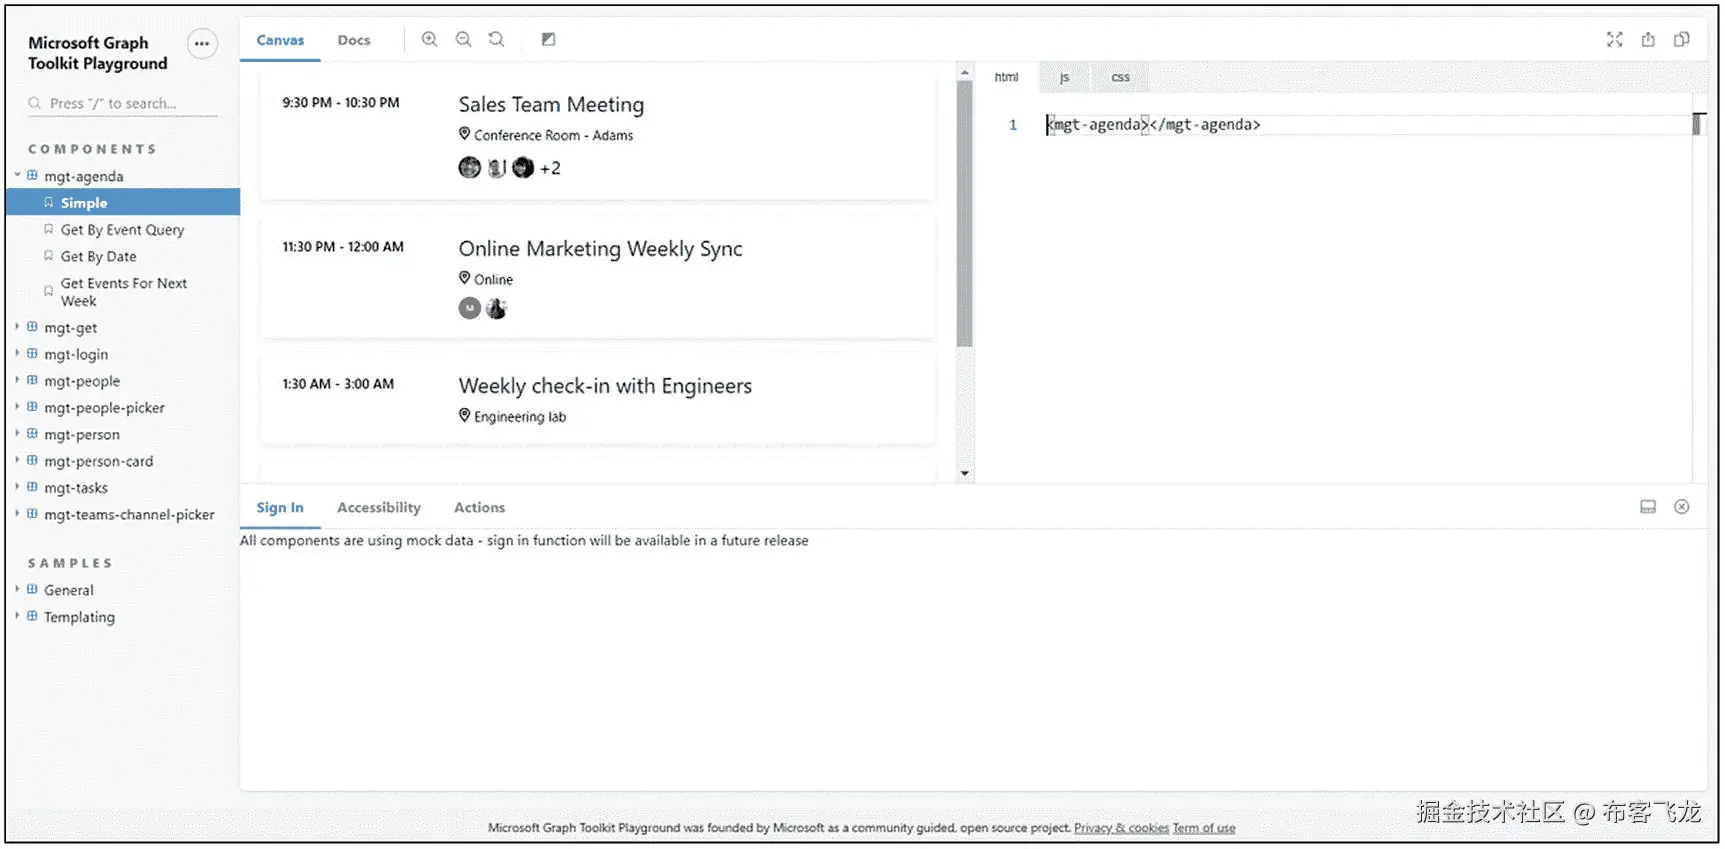
Task: Select the Simple story
Action: pyautogui.click(x=124, y=202)
